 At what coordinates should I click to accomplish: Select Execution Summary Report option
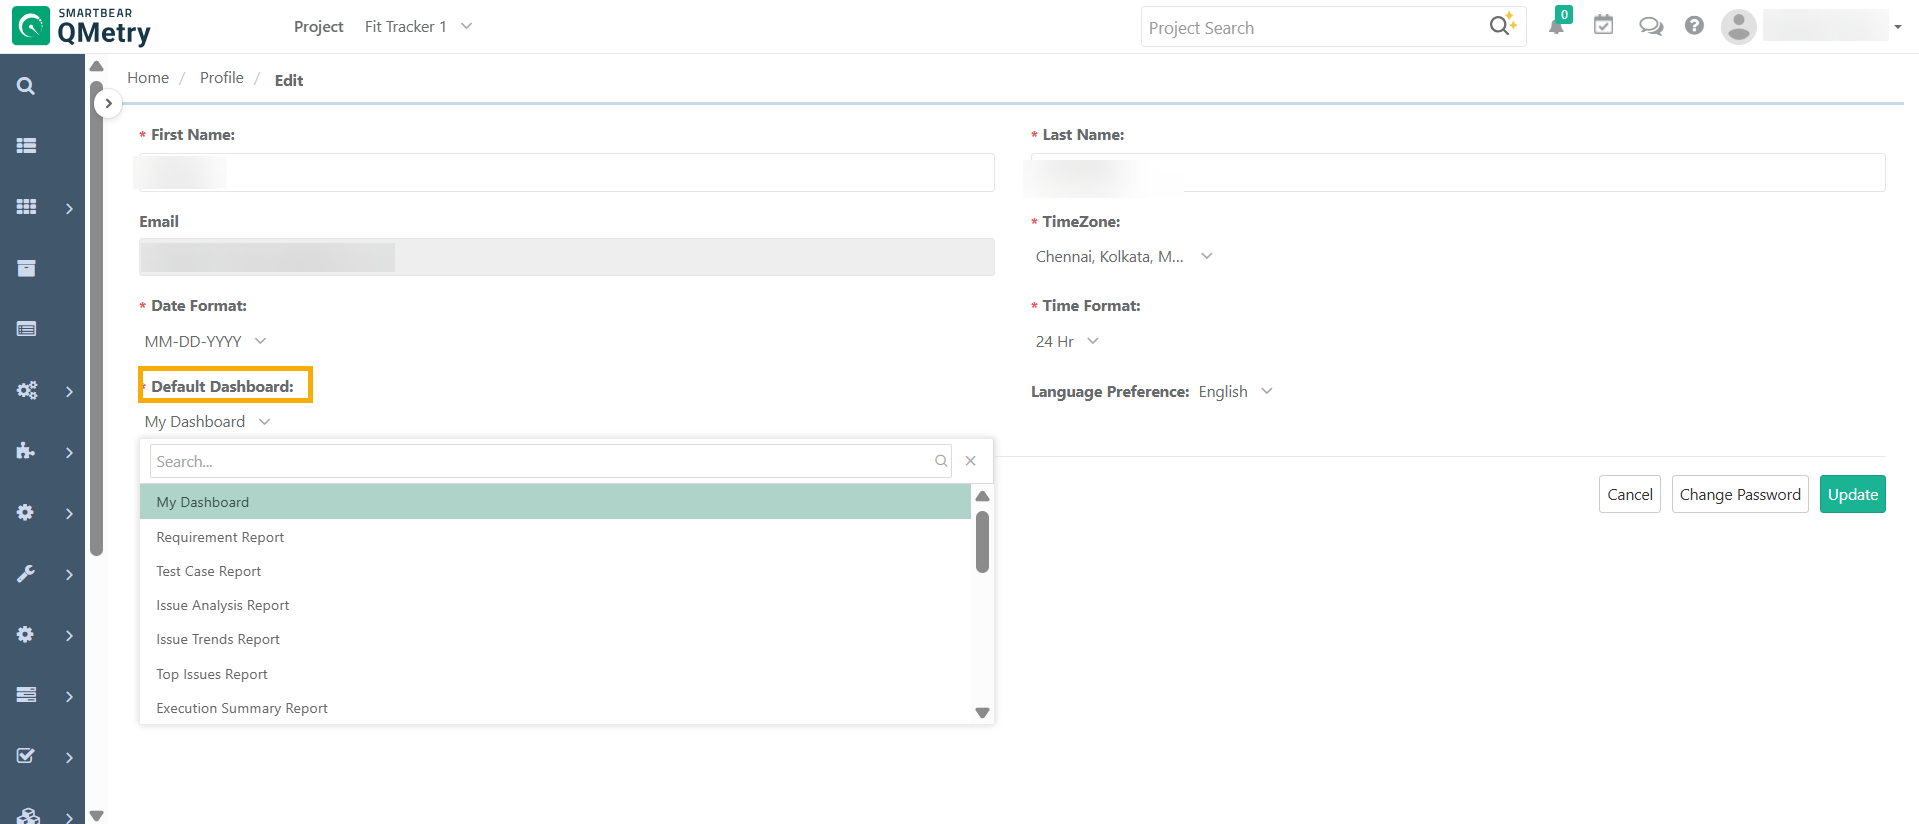coord(555,708)
